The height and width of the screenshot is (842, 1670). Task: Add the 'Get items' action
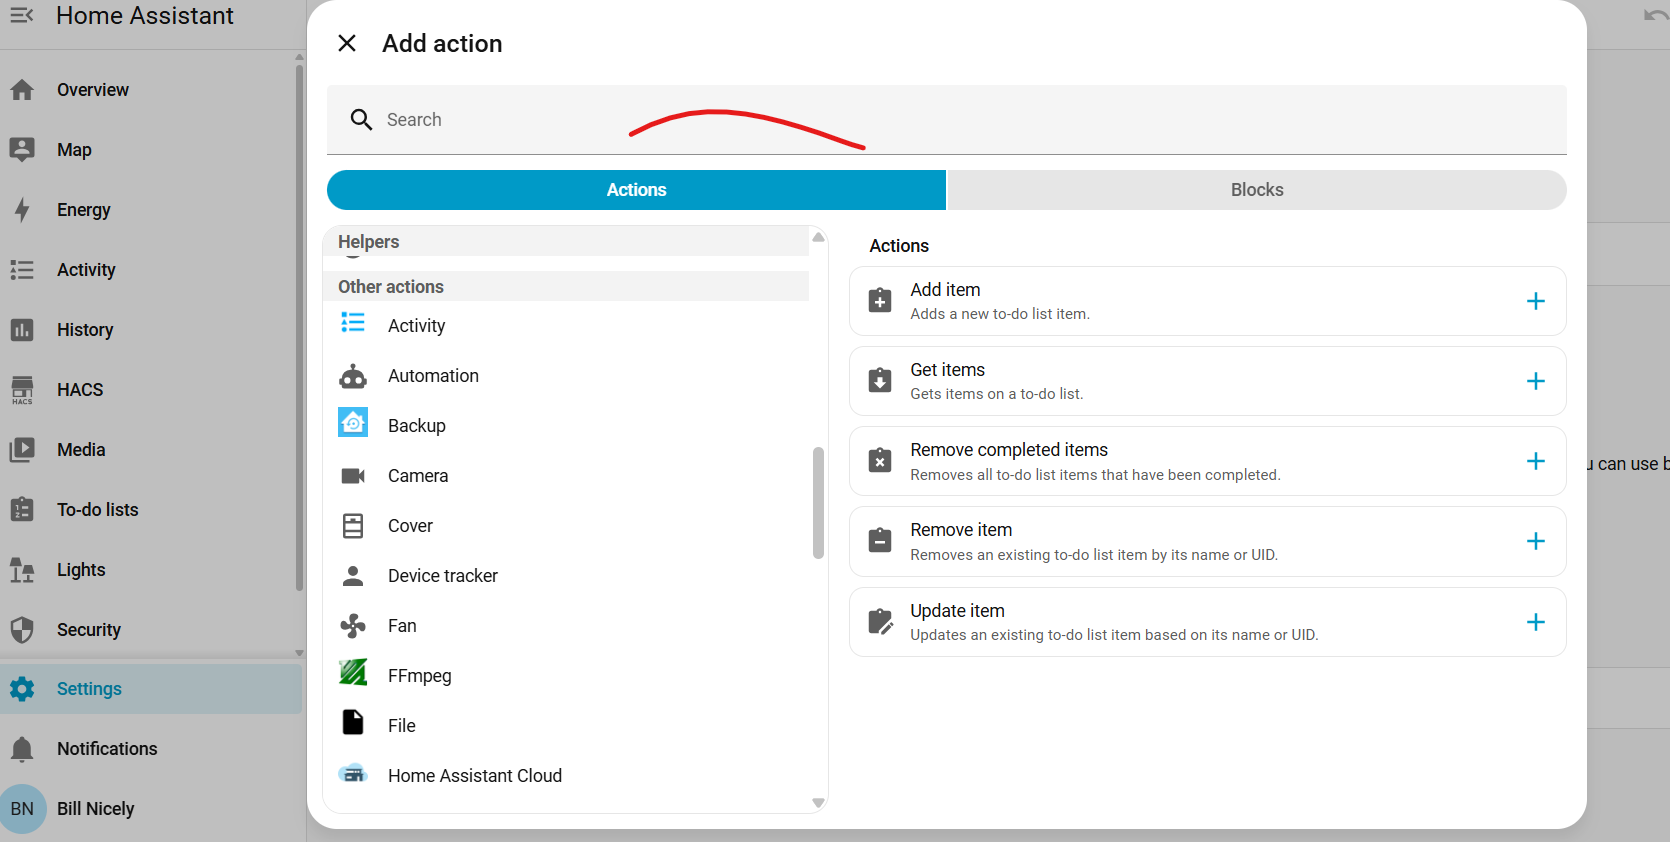click(x=1536, y=381)
